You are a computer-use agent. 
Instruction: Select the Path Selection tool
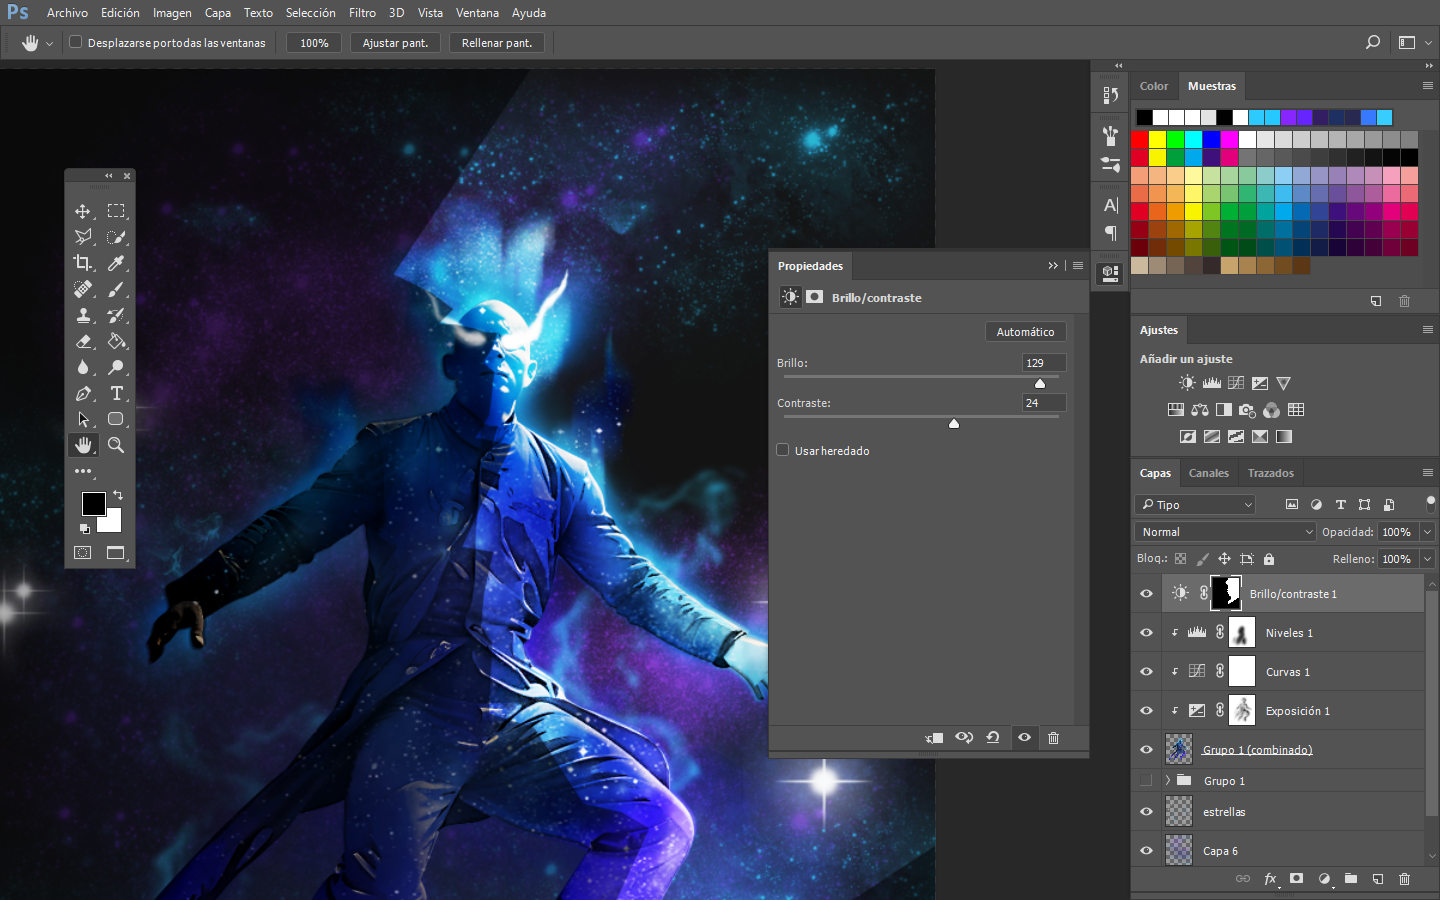point(83,419)
